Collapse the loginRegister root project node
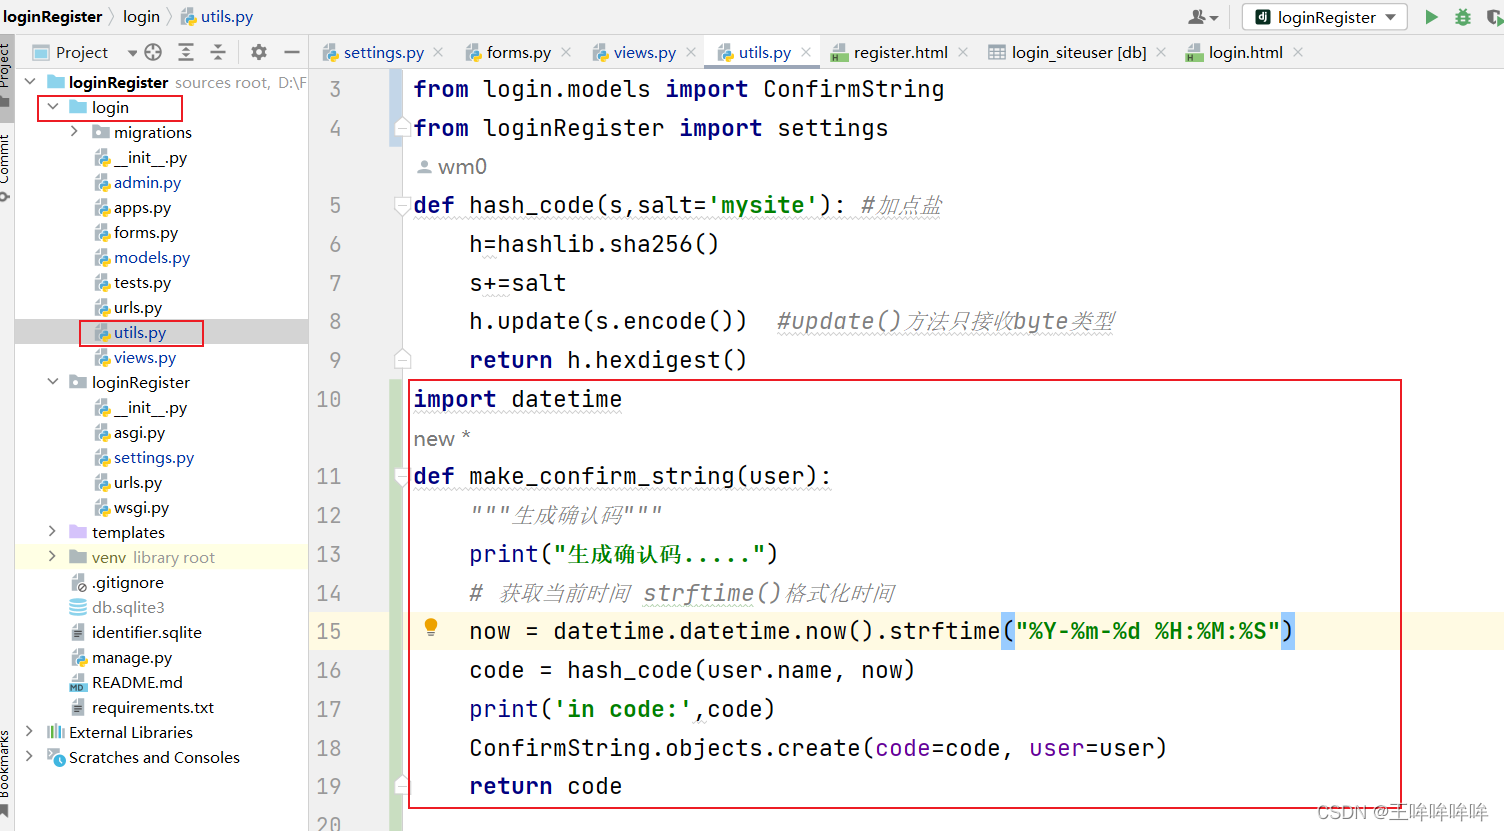The height and width of the screenshot is (831, 1504). coord(30,82)
